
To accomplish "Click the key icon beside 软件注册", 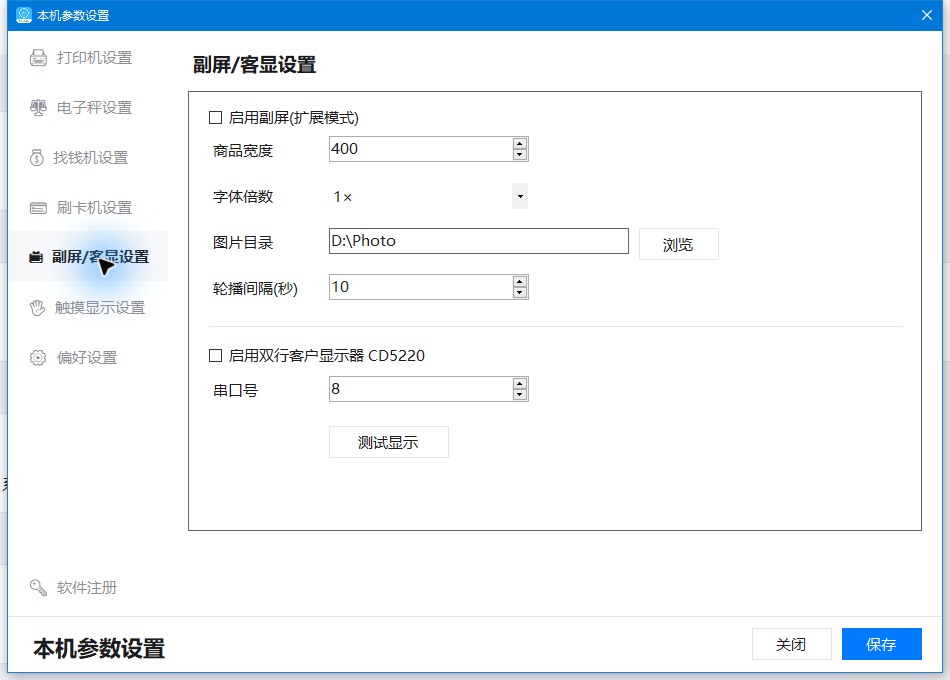I will 38,587.
